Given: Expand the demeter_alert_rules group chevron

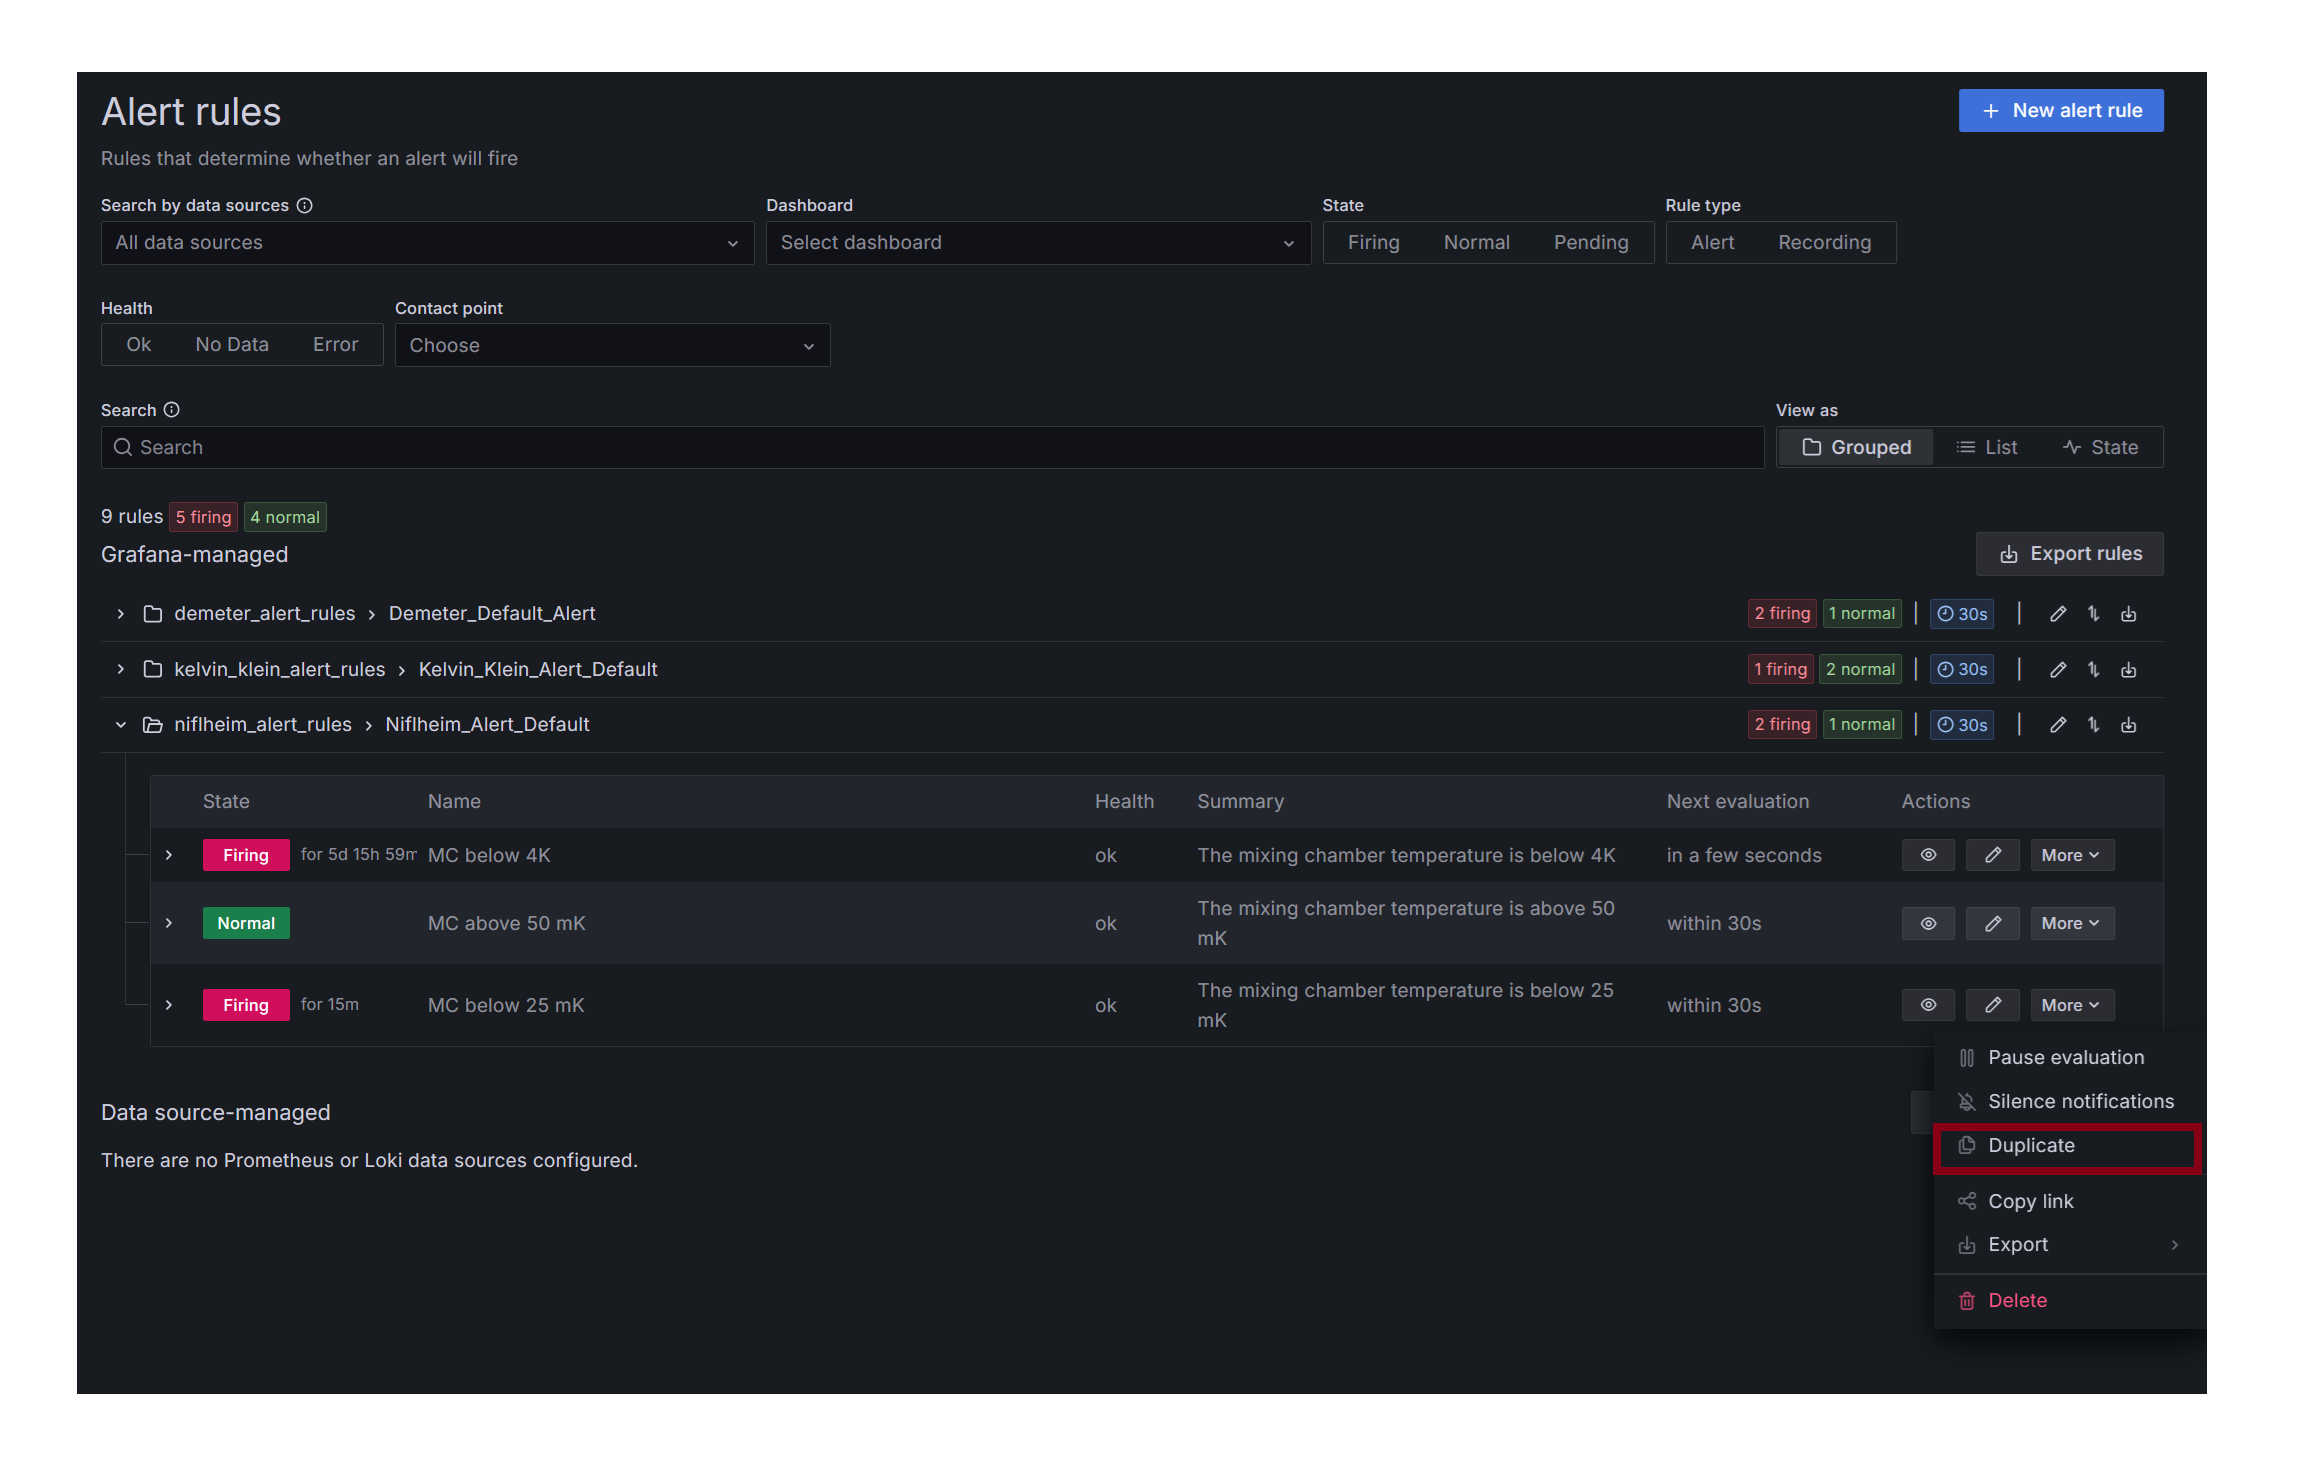Looking at the screenshot, I should (x=121, y=614).
